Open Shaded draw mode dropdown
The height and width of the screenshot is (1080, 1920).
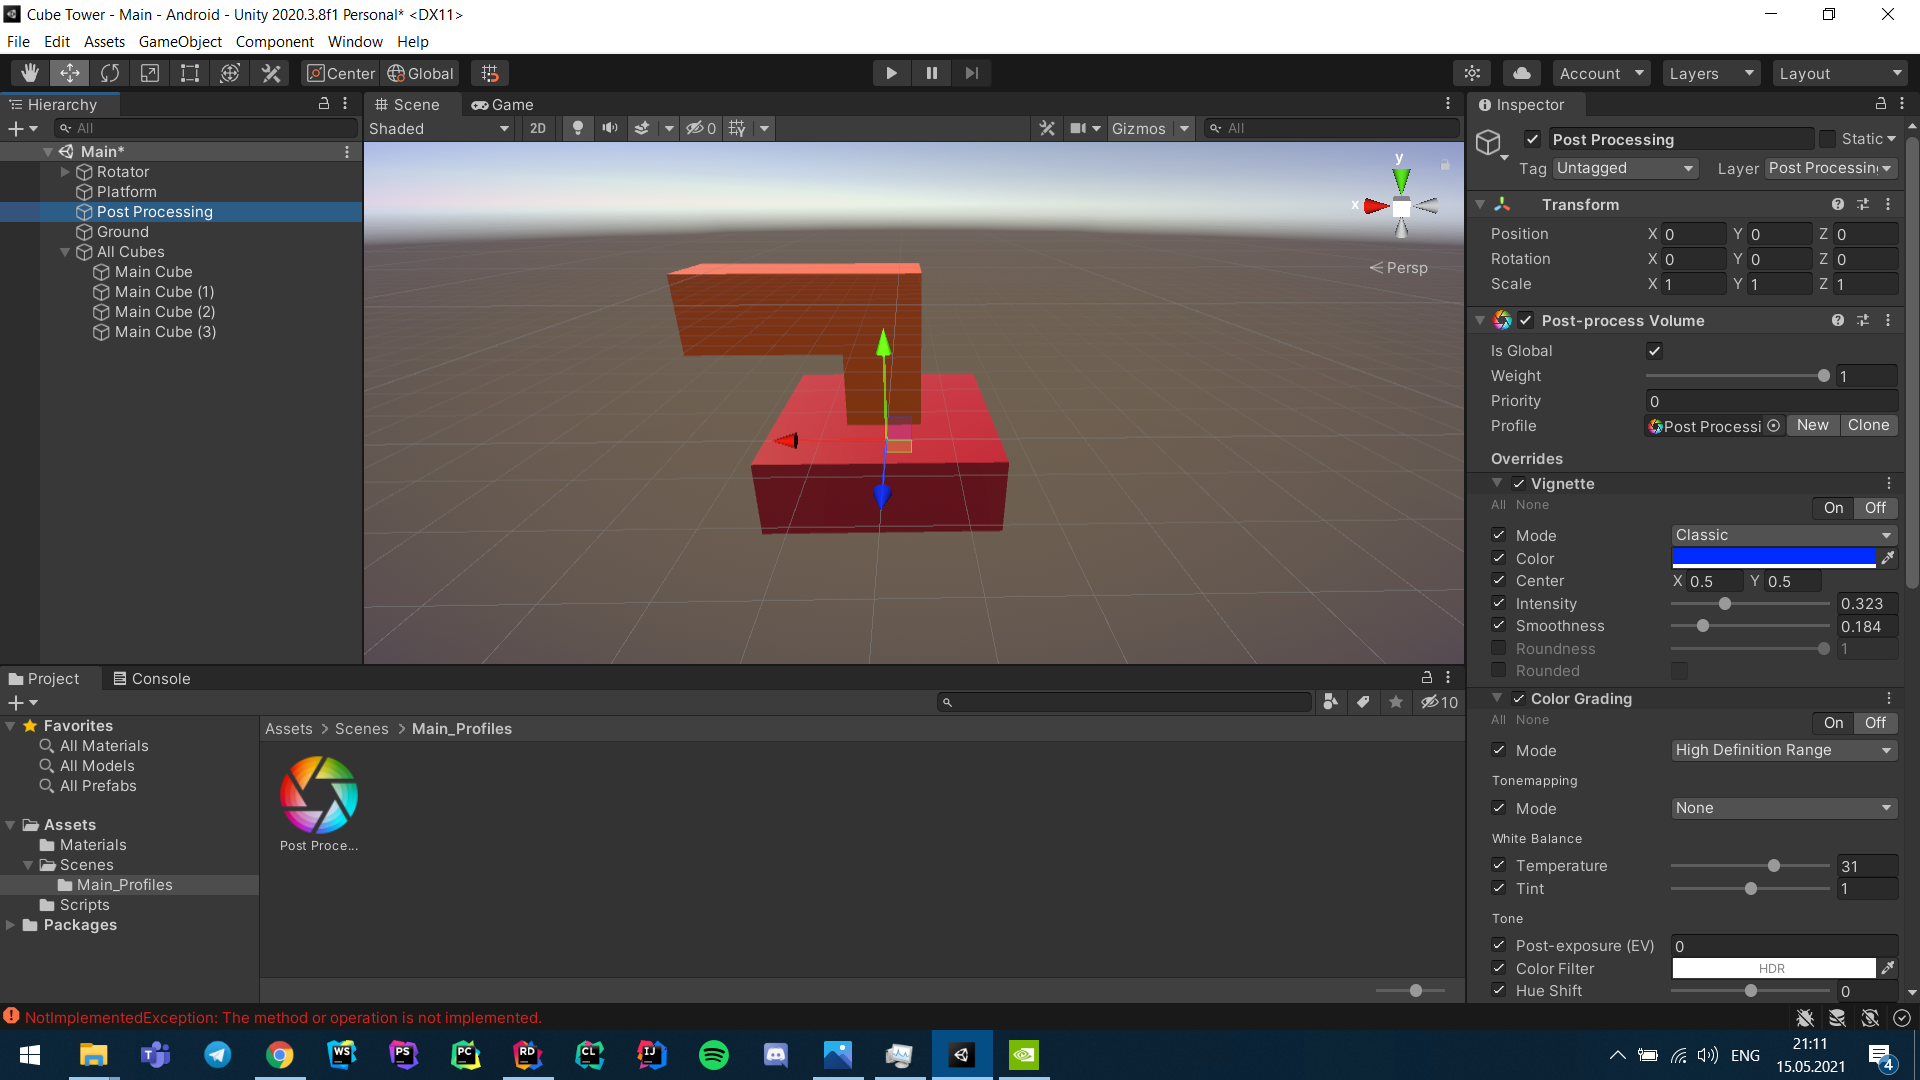(439, 128)
